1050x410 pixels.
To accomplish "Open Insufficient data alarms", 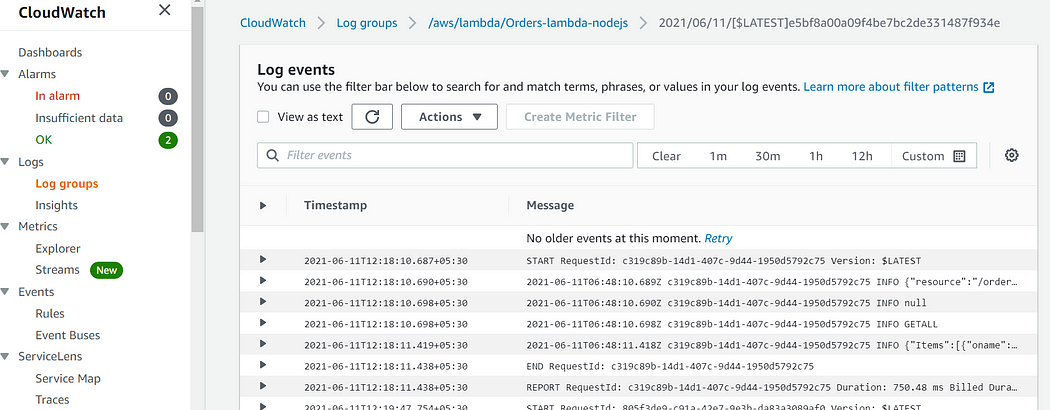I will click(x=79, y=118).
